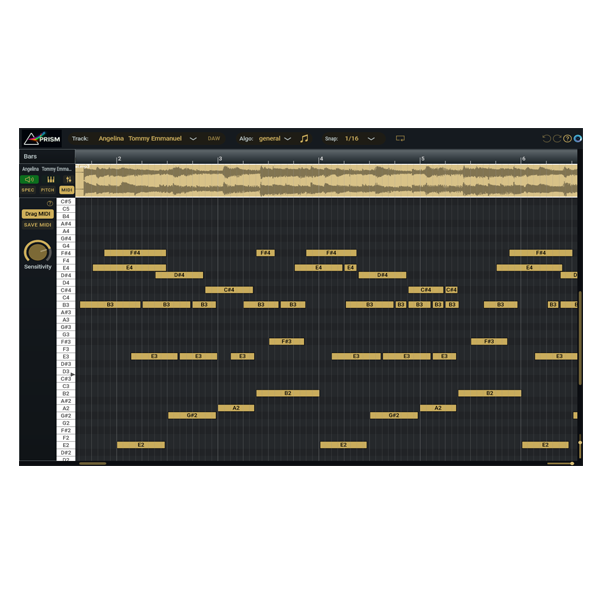The height and width of the screenshot is (600, 600).
Task: Switch to the SPEC view tab
Action: pos(28,189)
